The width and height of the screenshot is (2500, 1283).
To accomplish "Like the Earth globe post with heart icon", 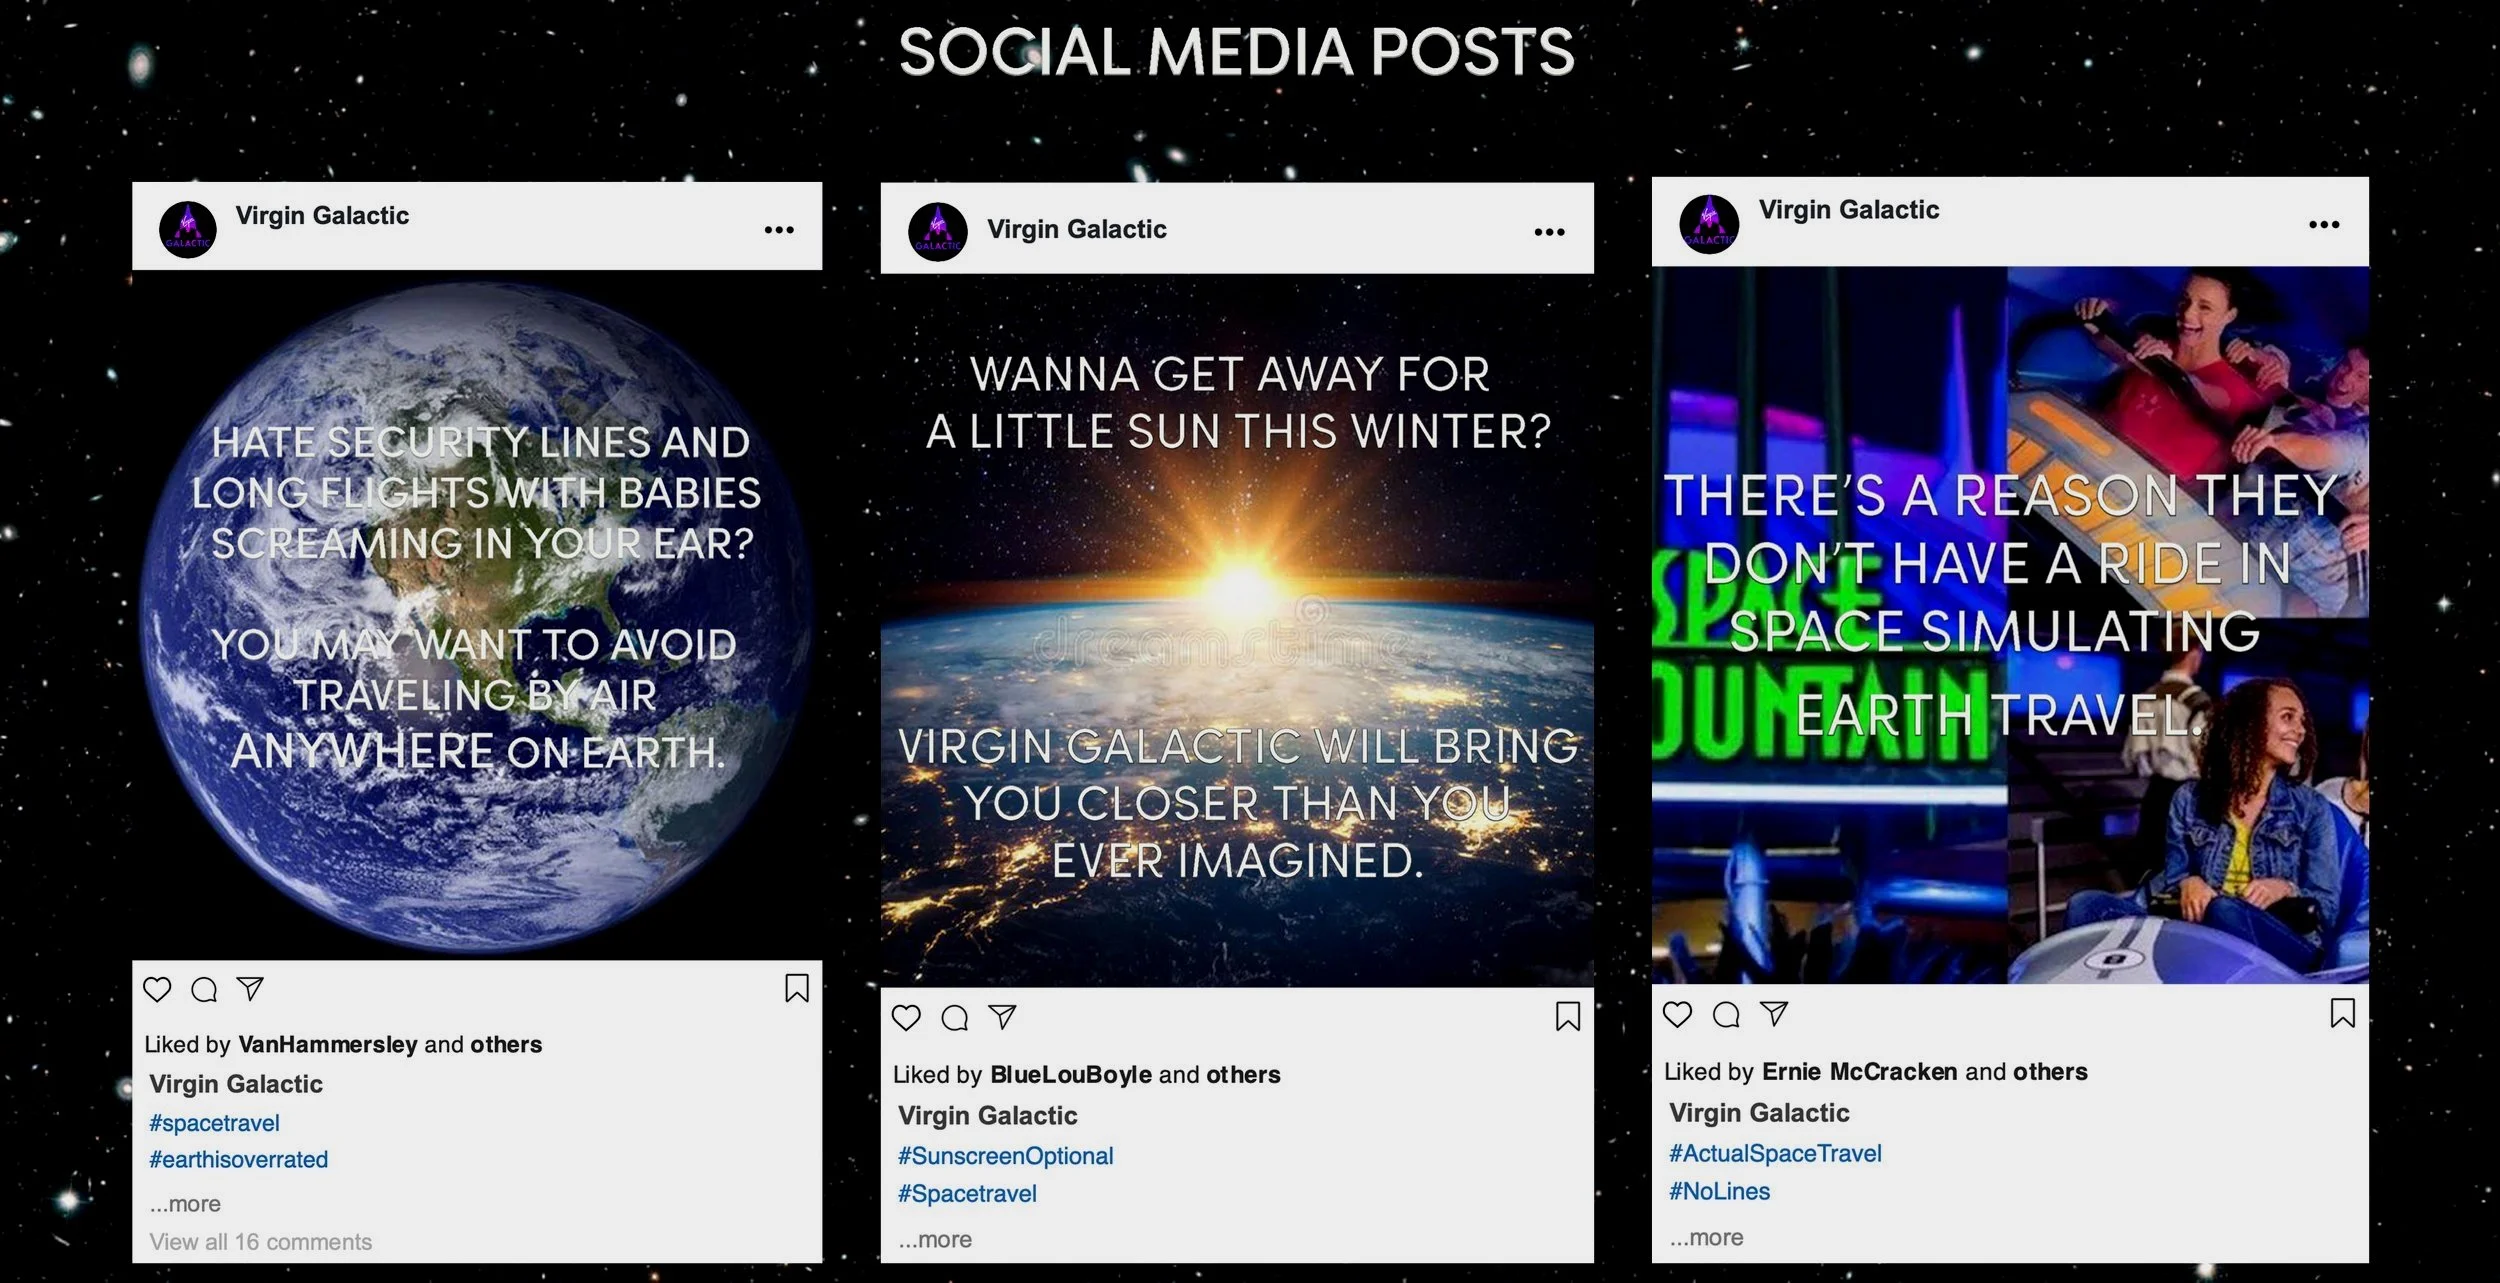I will tap(157, 989).
